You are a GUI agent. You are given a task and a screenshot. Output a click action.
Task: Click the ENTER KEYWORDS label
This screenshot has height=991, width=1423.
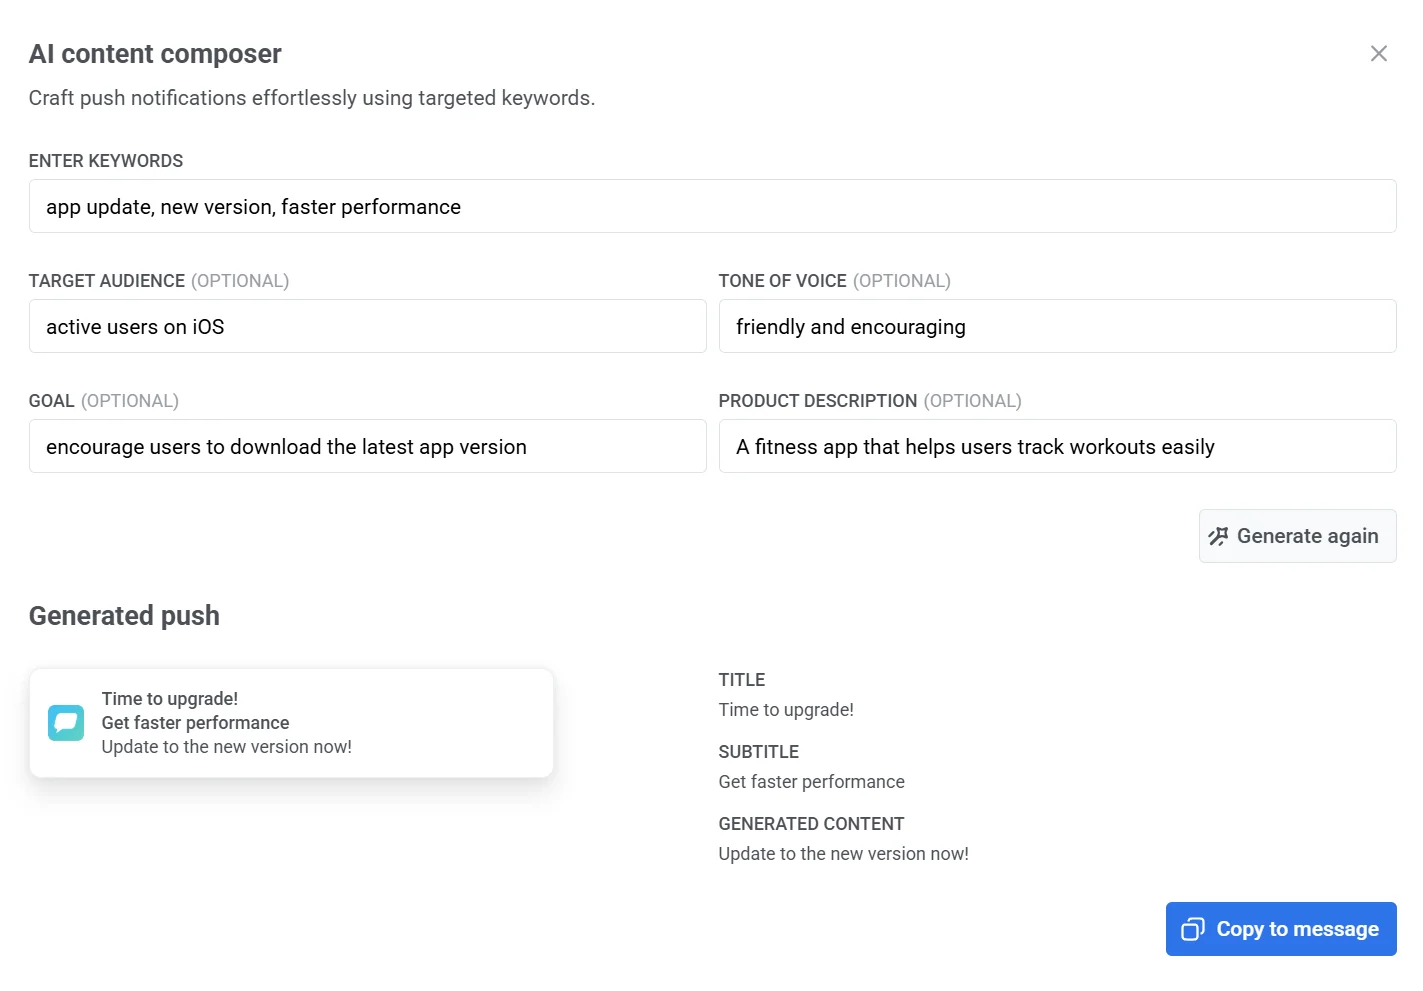(106, 161)
